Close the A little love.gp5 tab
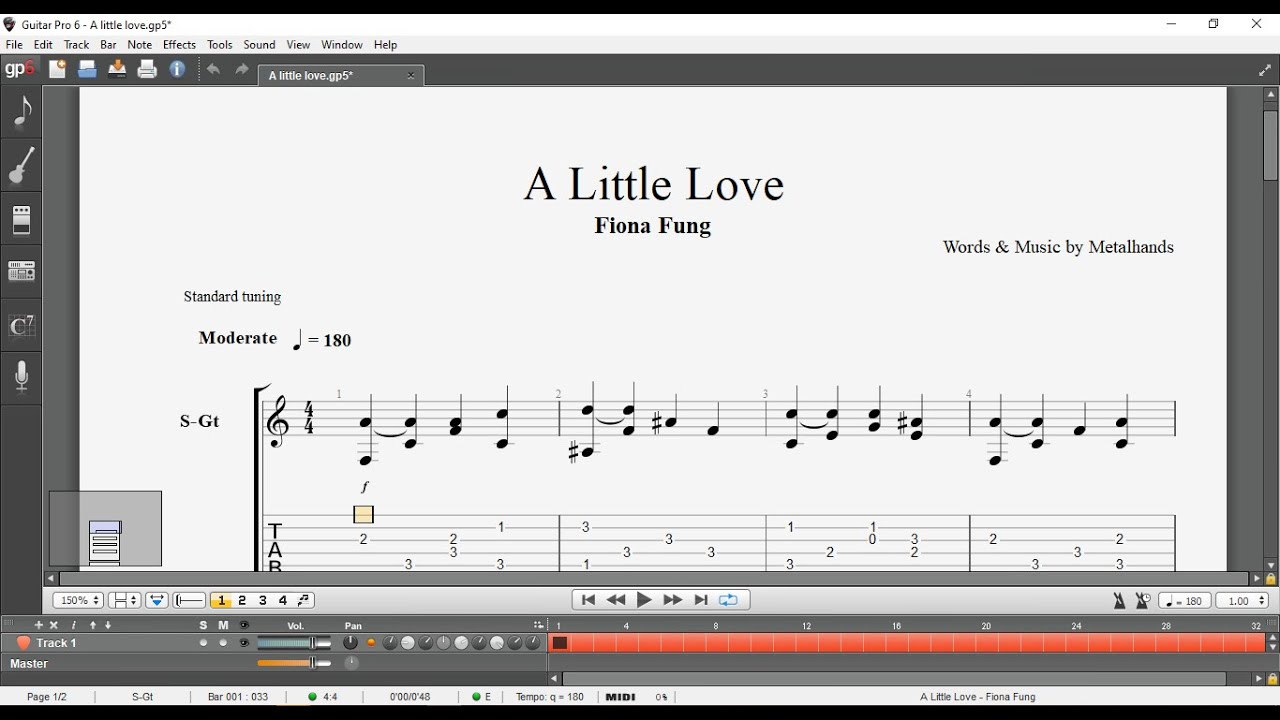This screenshot has height=720, width=1280. (411, 76)
